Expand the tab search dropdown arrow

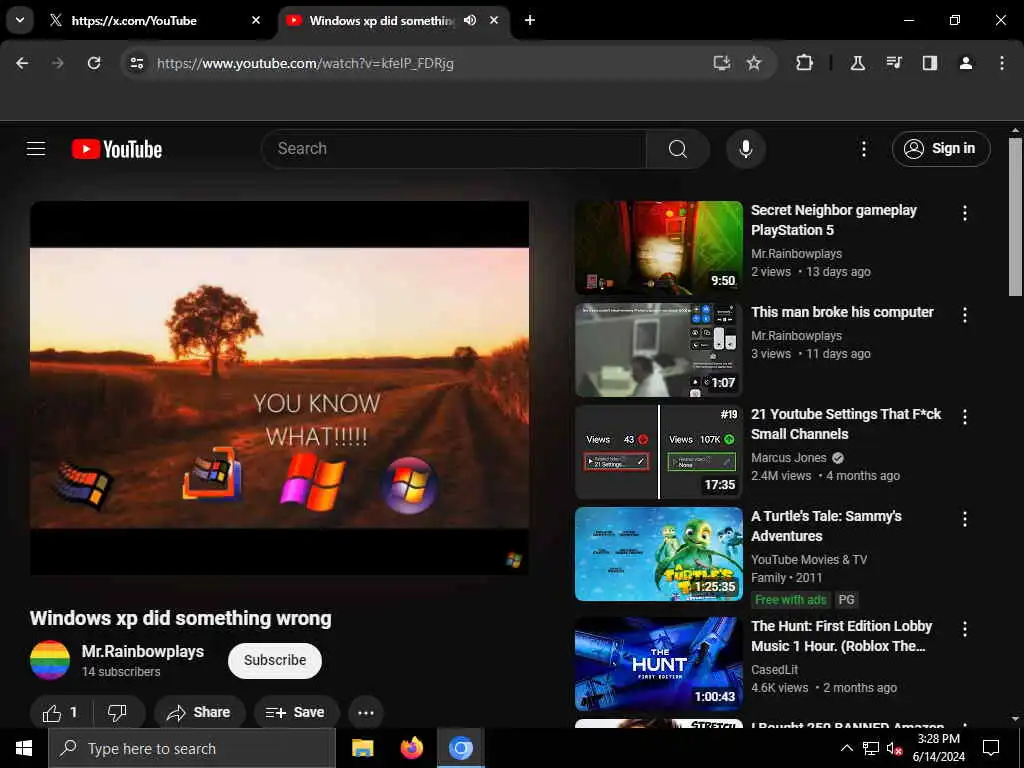(x=20, y=20)
